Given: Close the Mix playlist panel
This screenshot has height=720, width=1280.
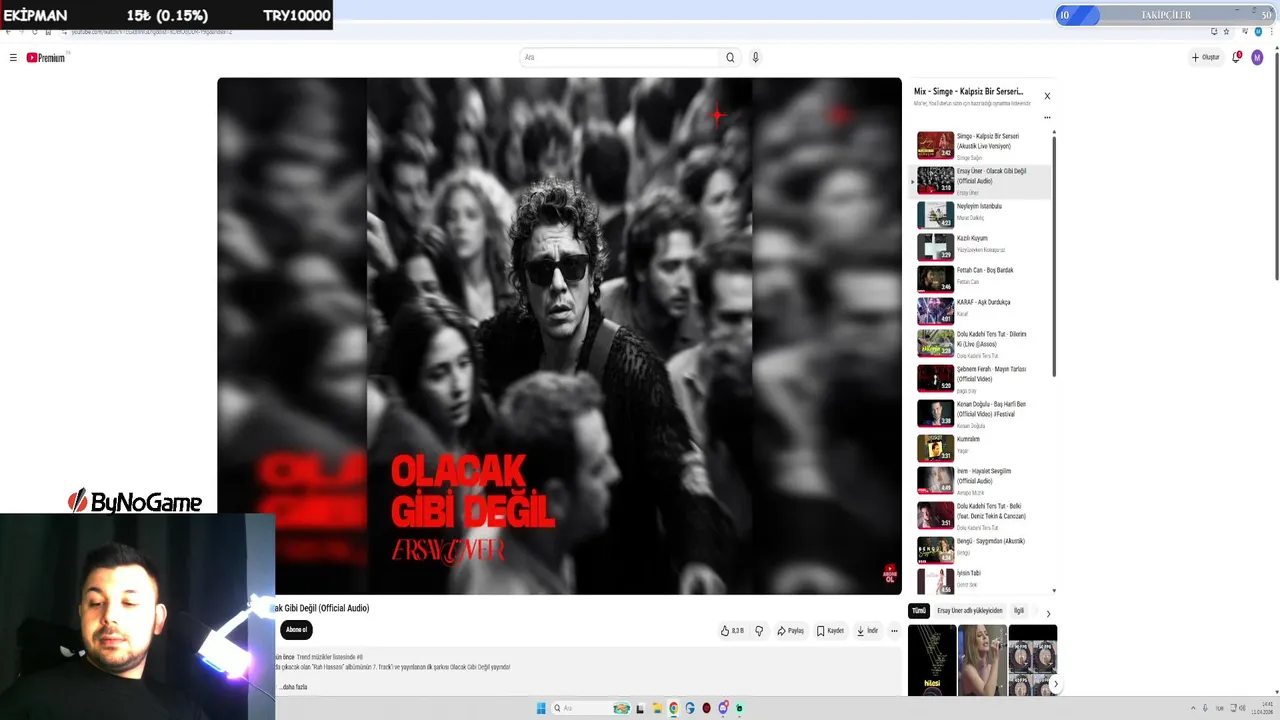Looking at the screenshot, I should coord(1047,96).
